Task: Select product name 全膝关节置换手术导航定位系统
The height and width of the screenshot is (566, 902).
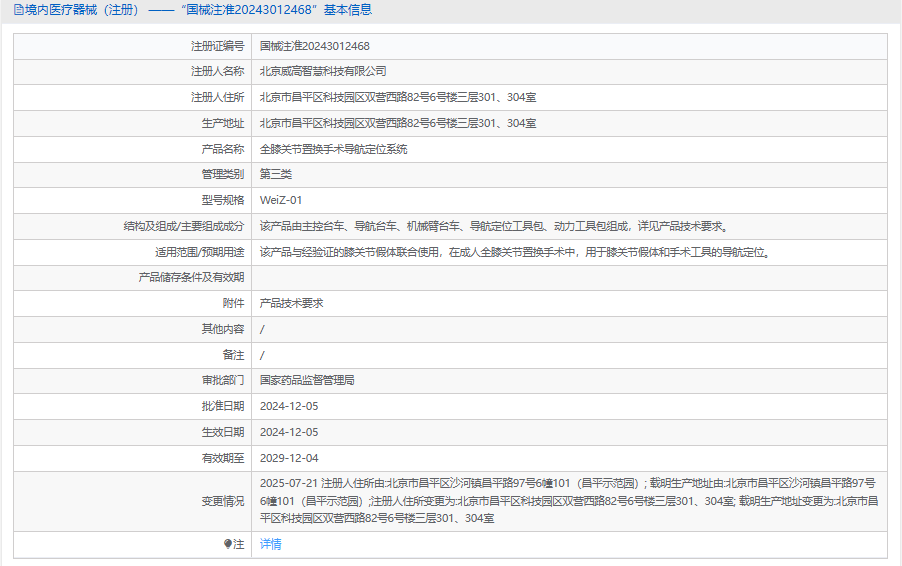Action: tap(333, 149)
